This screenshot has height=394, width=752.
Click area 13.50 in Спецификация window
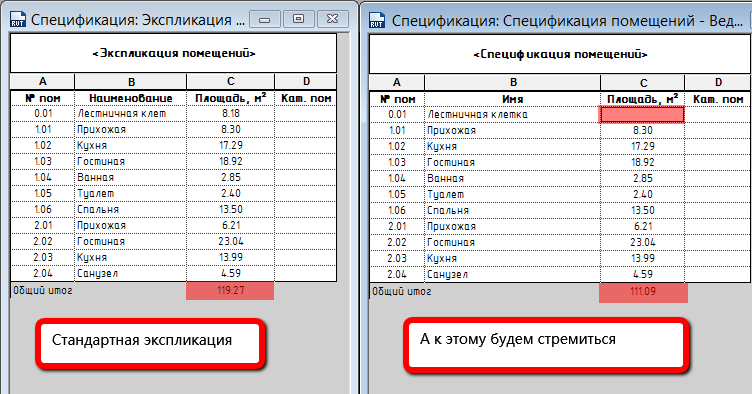(x=643, y=210)
